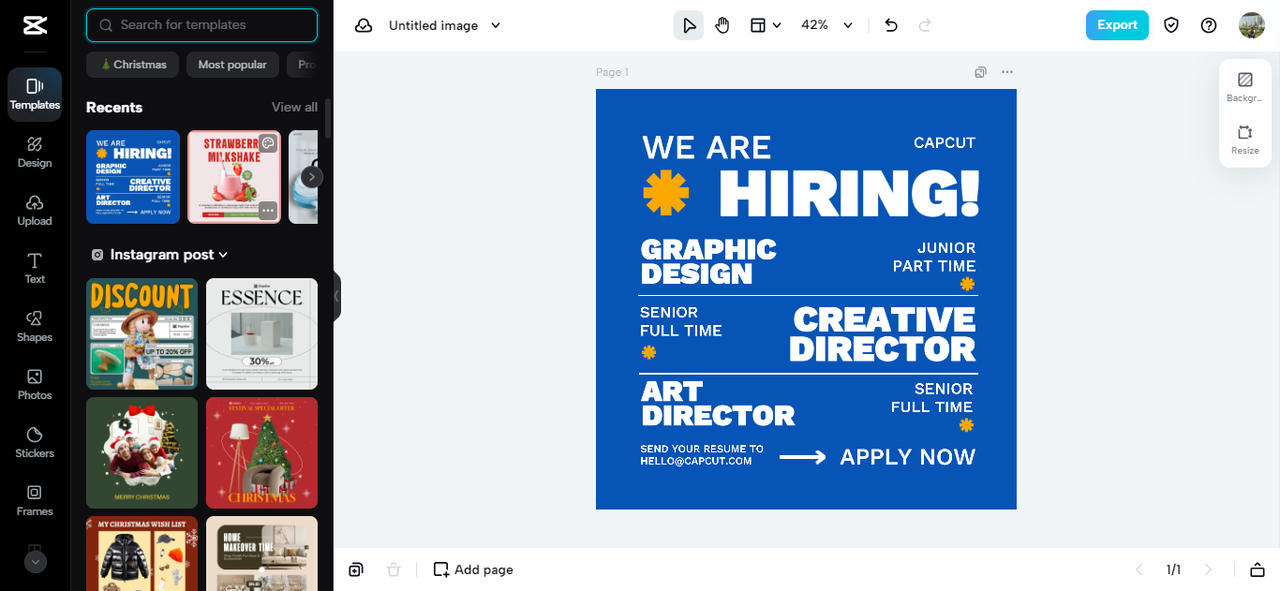
Task: Redo the last action
Action: click(x=925, y=26)
